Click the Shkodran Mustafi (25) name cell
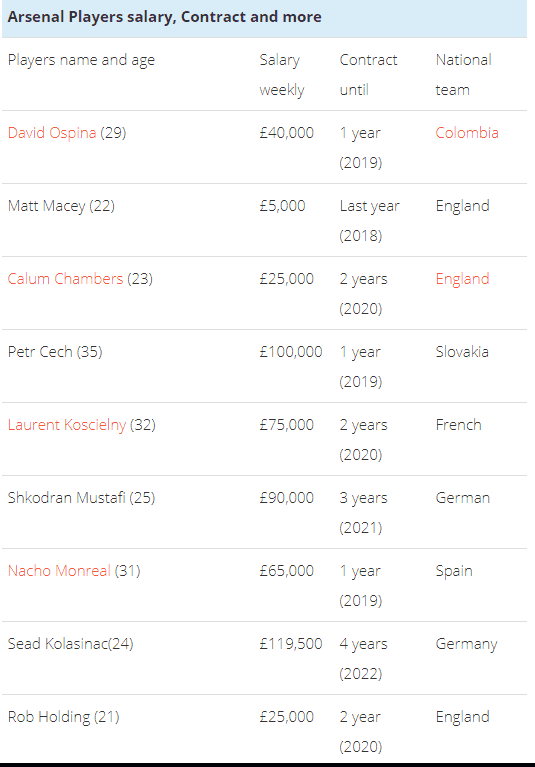535x767 pixels. click(81, 498)
